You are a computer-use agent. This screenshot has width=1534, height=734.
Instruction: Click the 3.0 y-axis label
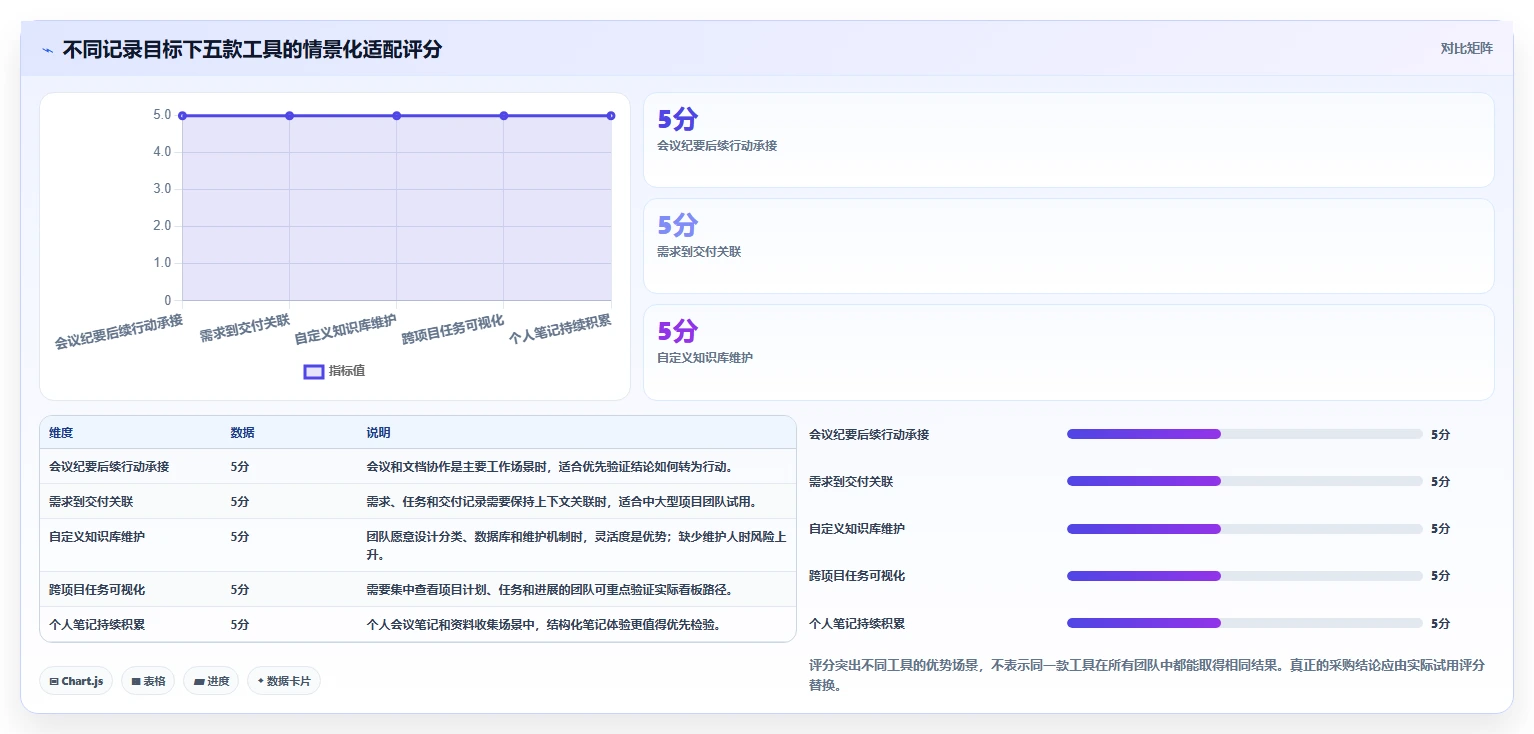(x=162, y=189)
